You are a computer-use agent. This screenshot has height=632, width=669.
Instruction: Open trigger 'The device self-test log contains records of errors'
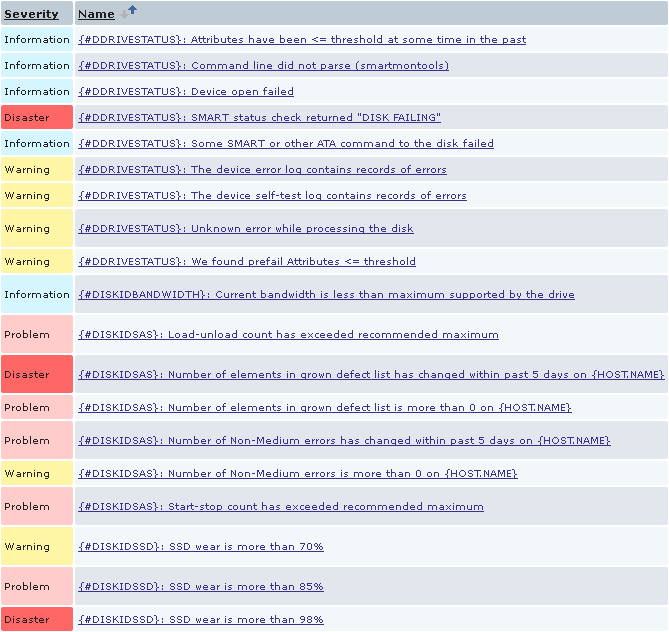pyautogui.click(x=272, y=196)
